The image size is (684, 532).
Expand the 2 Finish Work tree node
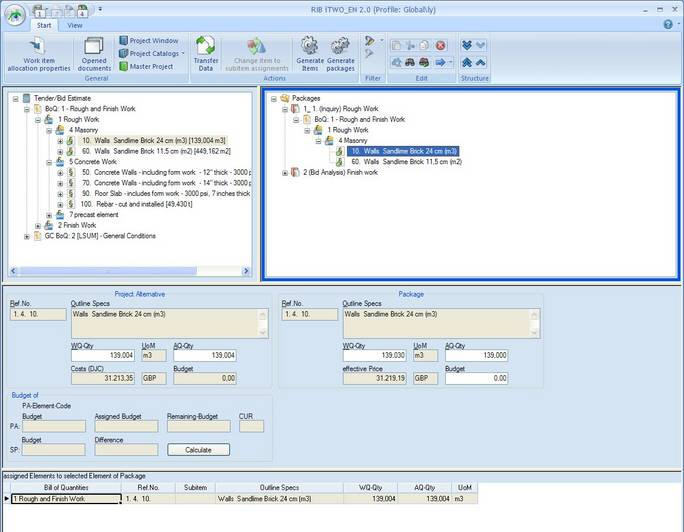click(x=36, y=225)
